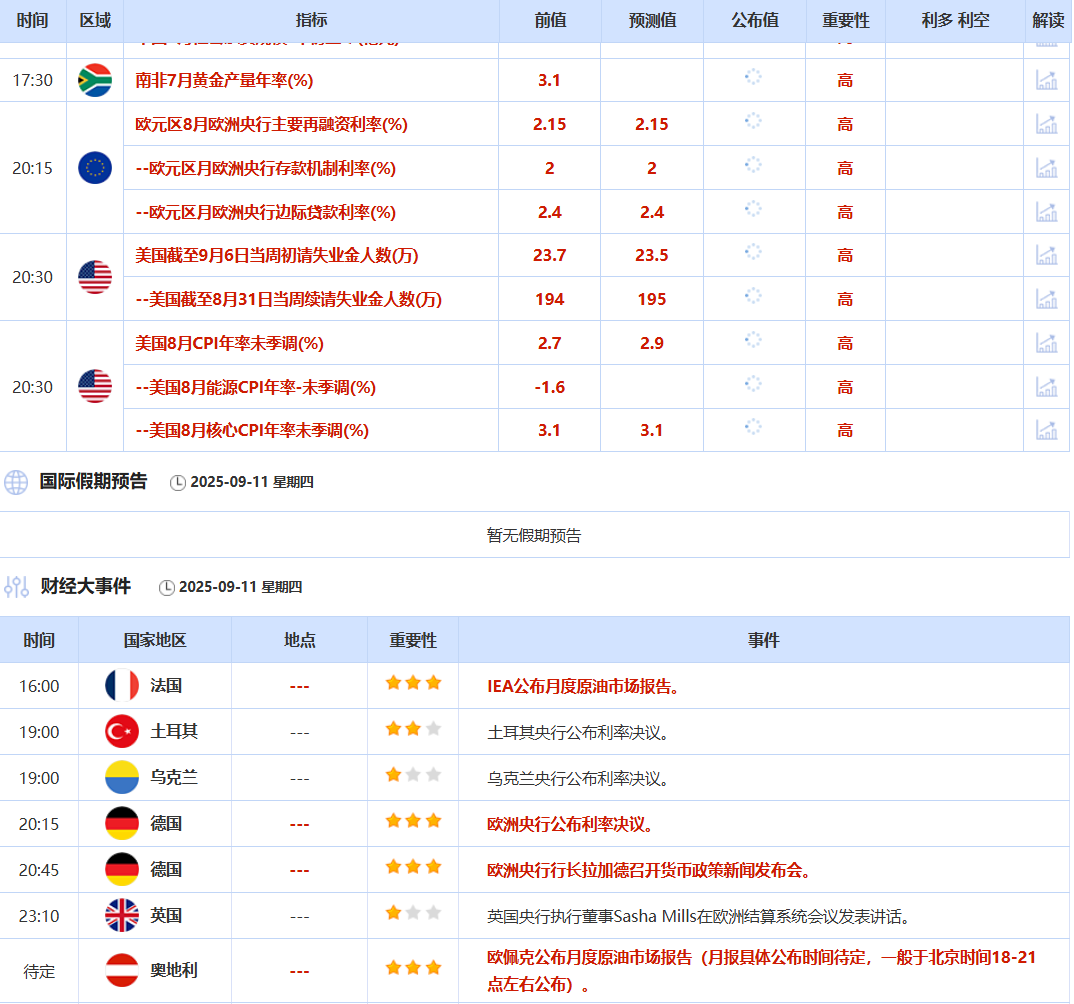Image resolution: width=1074 pixels, height=1004 pixels.
Task: Click the upper table's 重要性 column header
Action: pyautogui.click(x=845, y=21)
